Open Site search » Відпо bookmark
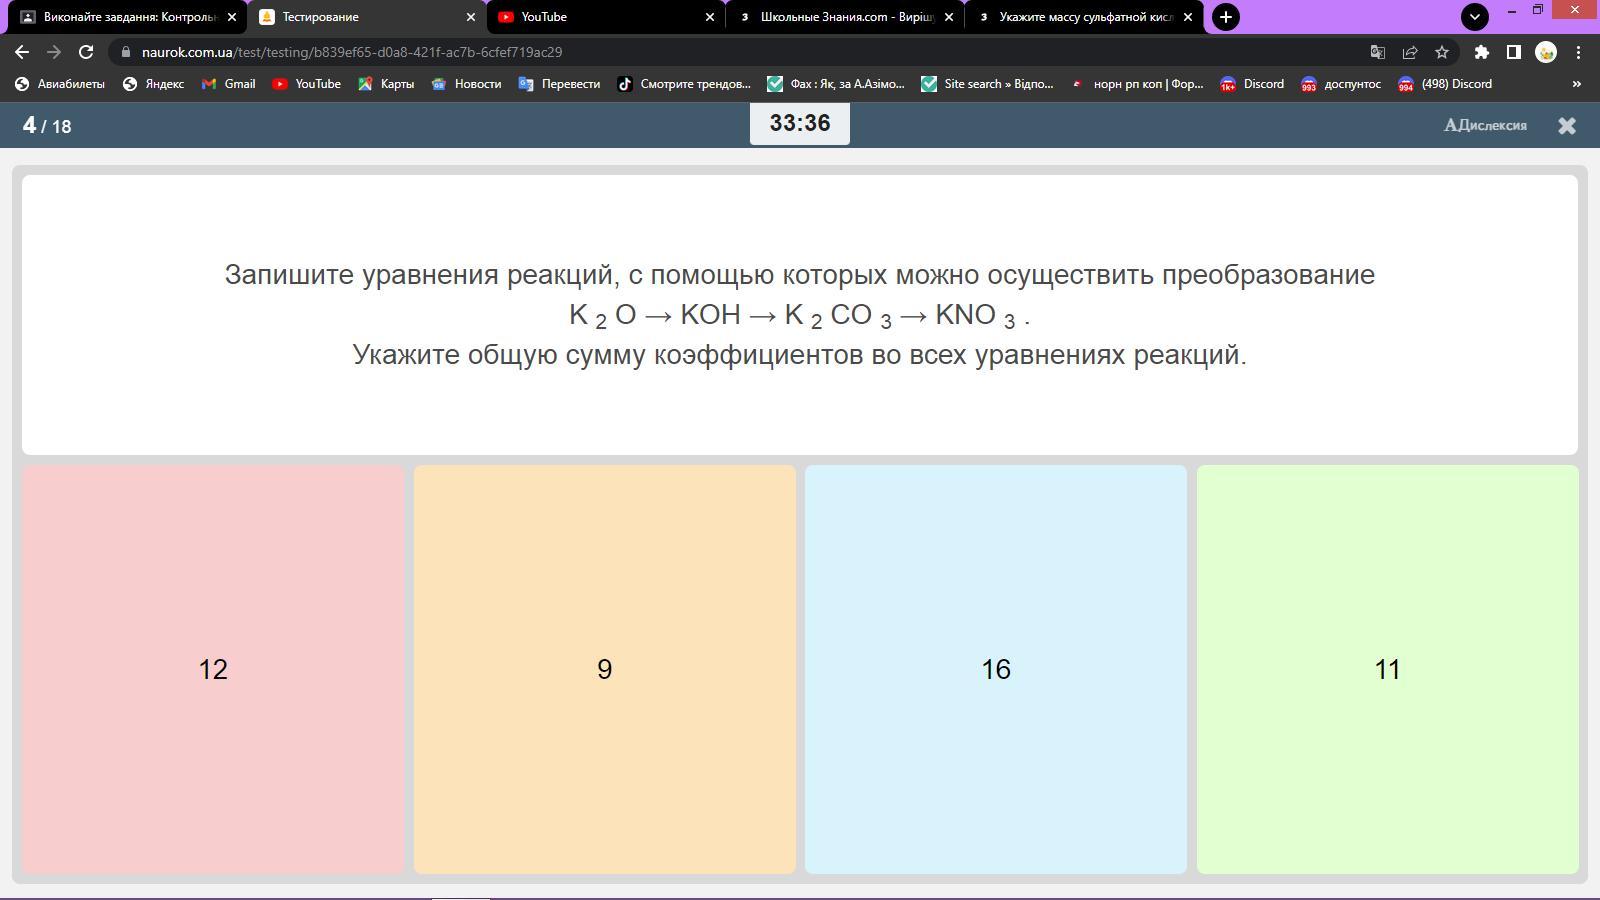Screen dimensions: 1600x900 [988, 84]
